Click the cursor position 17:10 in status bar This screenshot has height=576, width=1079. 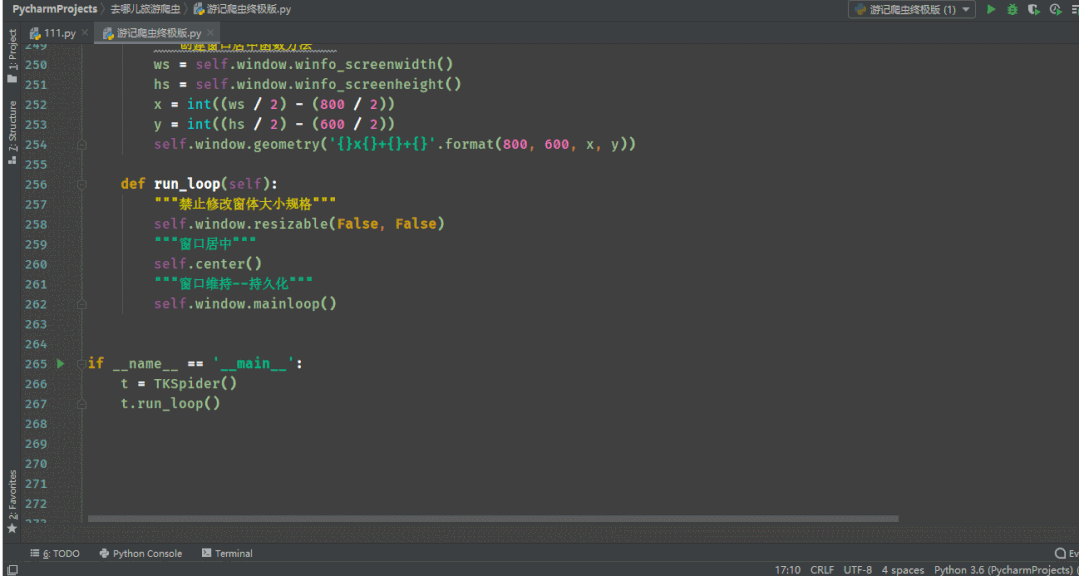[x=787, y=570]
